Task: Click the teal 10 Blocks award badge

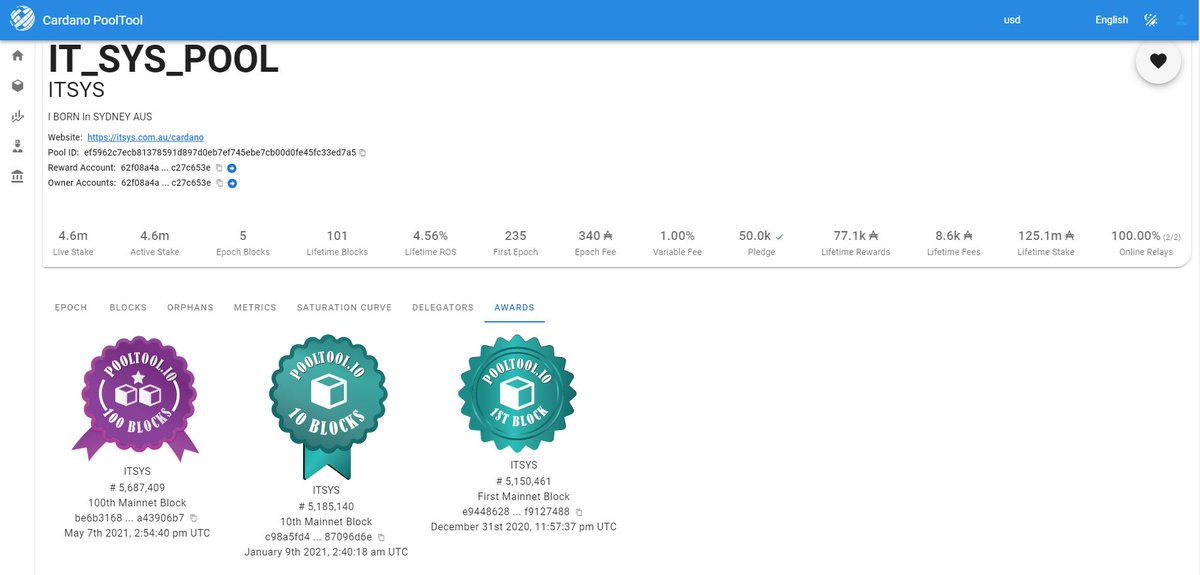Action: [327, 407]
